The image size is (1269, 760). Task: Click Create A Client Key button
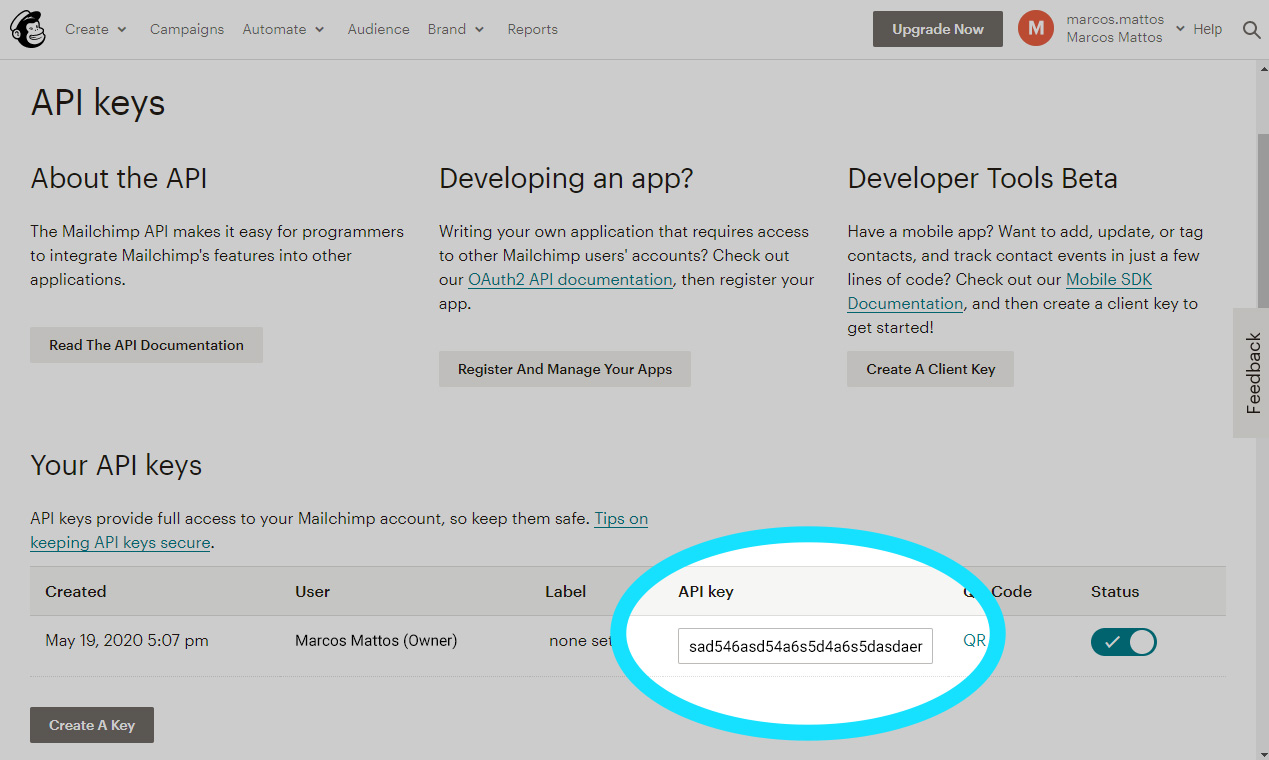point(931,369)
